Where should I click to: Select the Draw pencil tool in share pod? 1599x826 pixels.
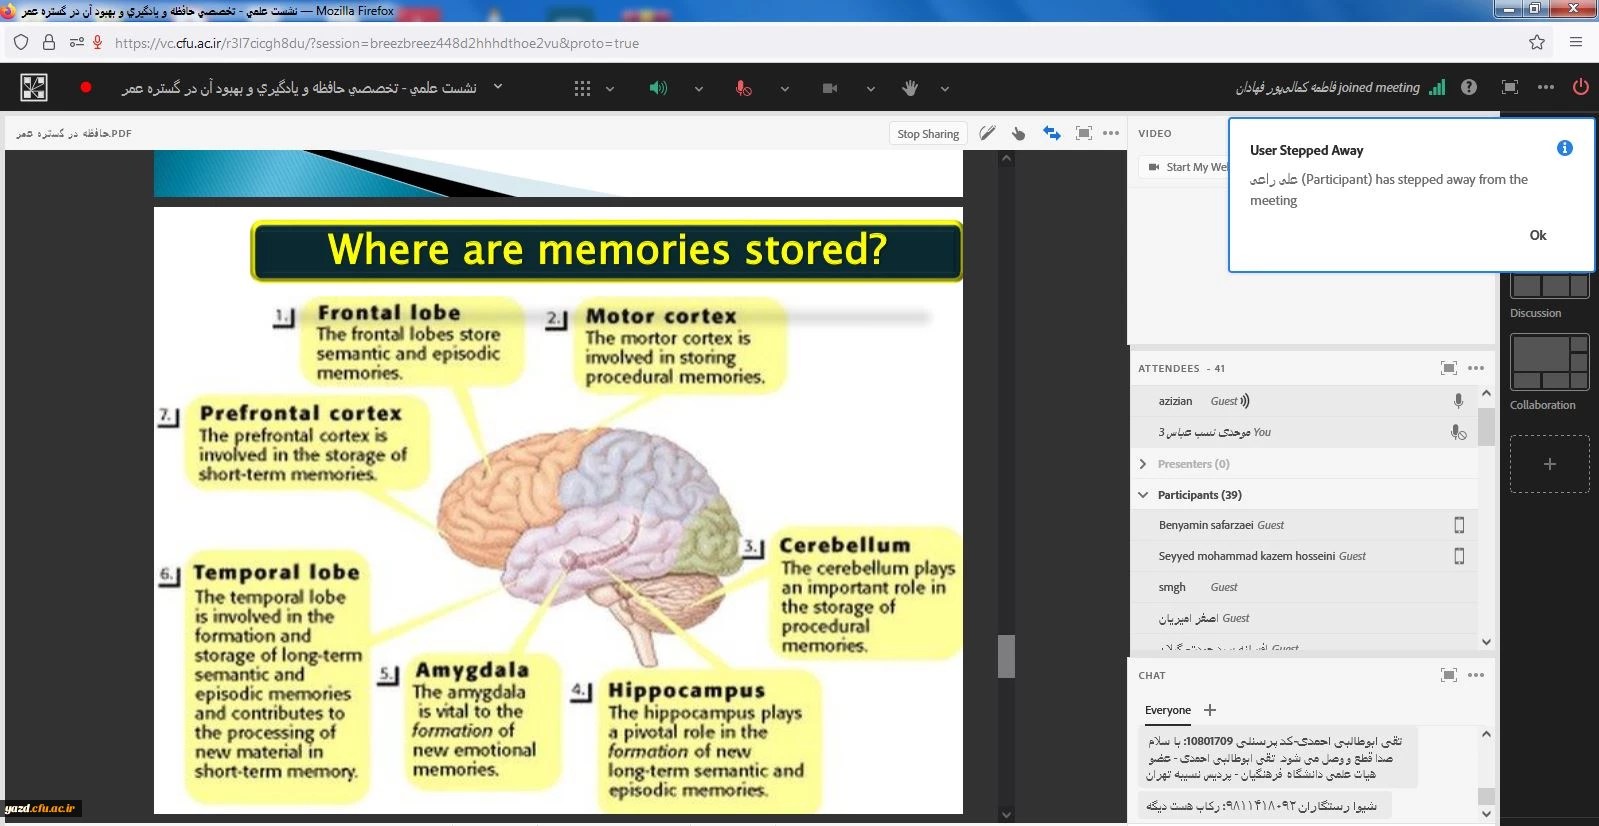click(987, 133)
